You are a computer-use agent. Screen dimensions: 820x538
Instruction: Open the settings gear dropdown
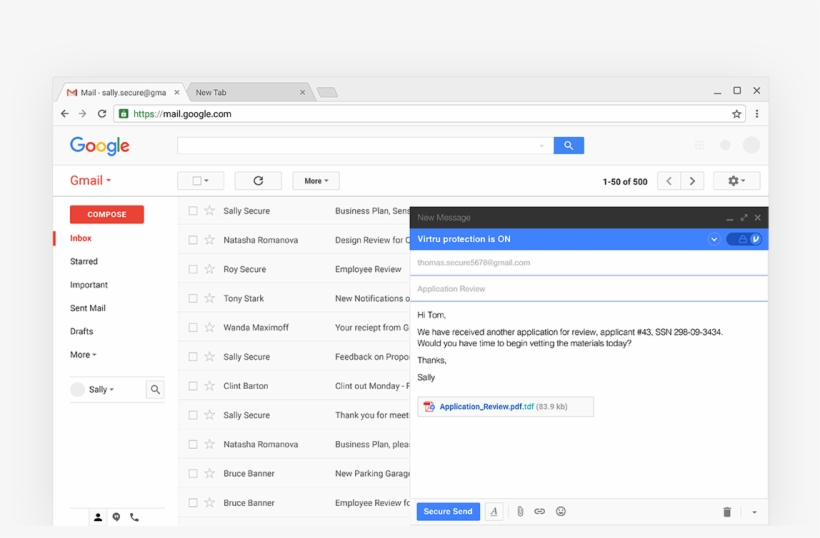click(x=736, y=181)
